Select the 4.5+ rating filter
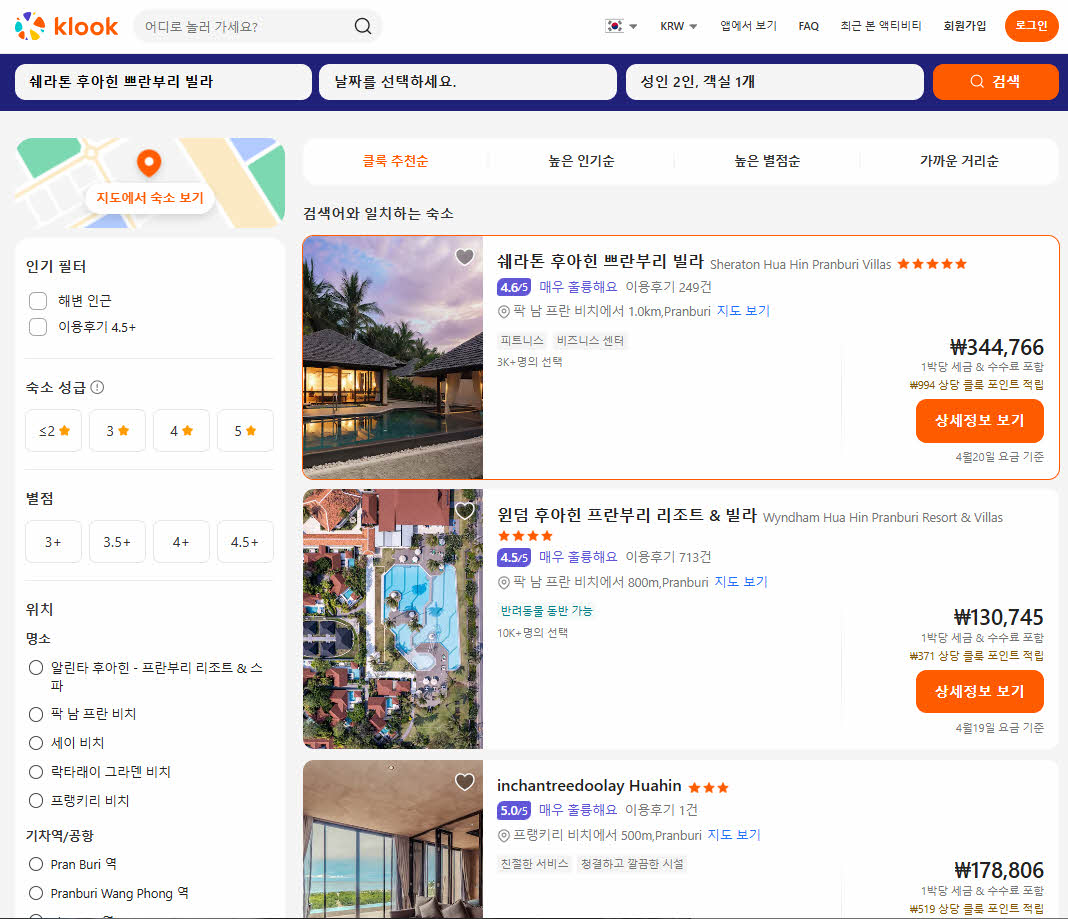 (x=245, y=542)
